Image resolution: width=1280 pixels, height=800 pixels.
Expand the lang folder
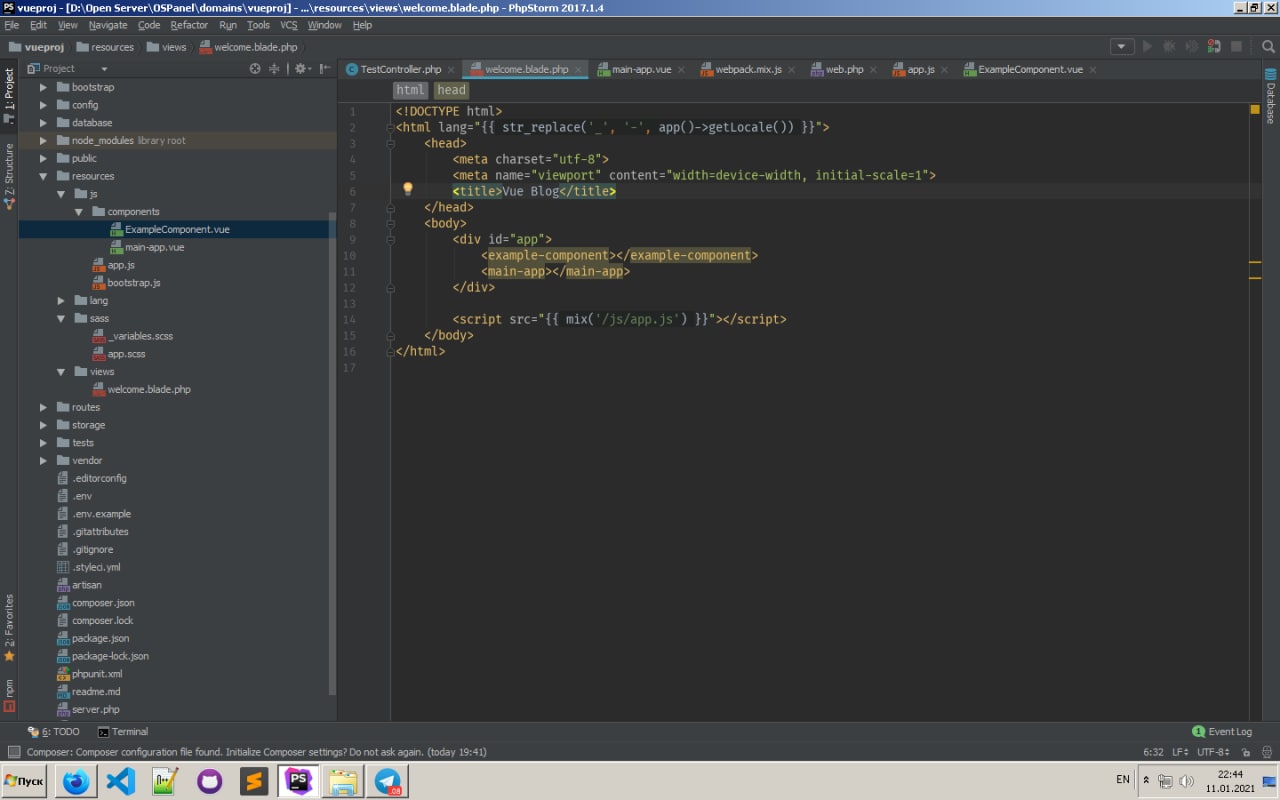tap(61, 301)
